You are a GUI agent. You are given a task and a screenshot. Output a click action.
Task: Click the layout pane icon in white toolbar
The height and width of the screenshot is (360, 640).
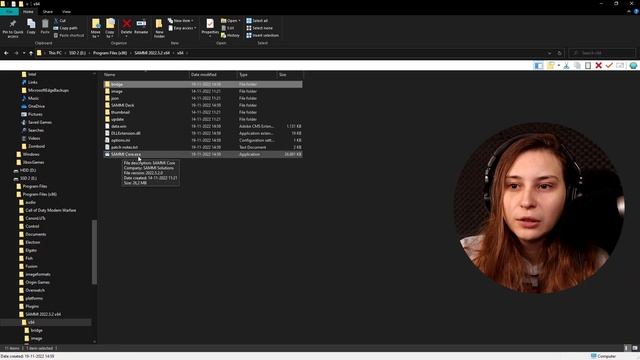coord(538,65)
